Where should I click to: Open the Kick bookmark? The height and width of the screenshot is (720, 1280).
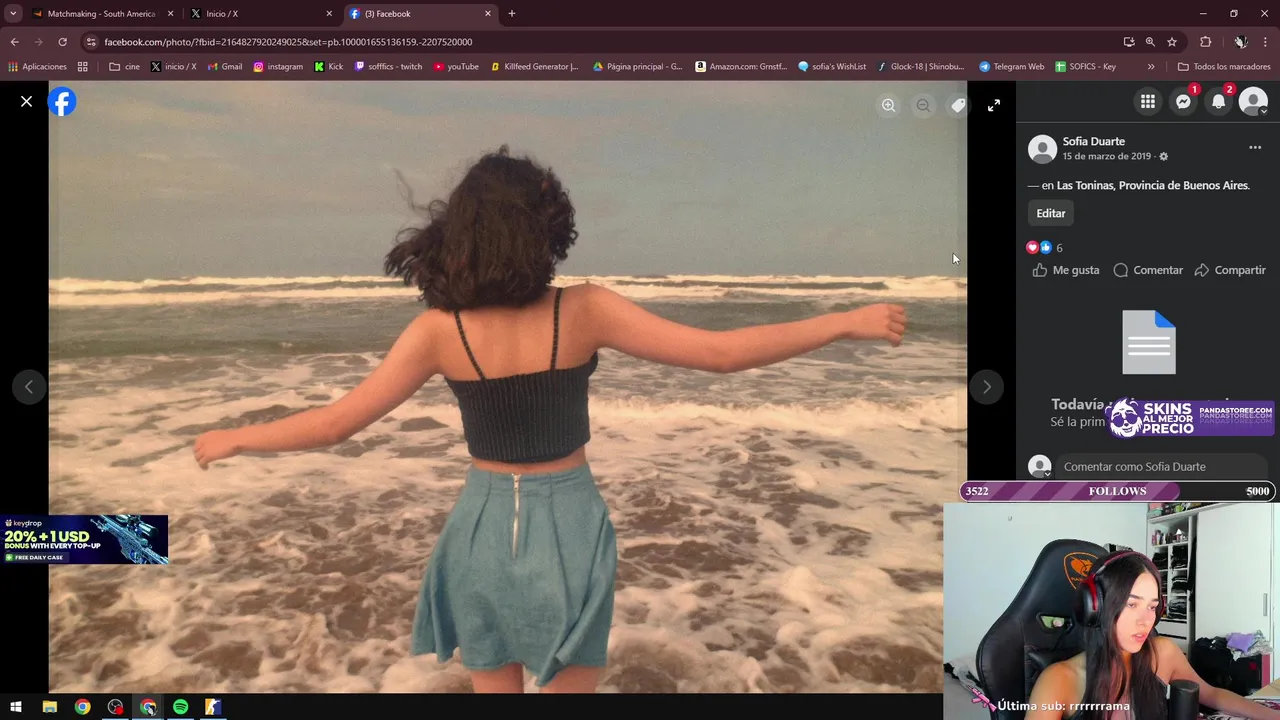pos(329,67)
